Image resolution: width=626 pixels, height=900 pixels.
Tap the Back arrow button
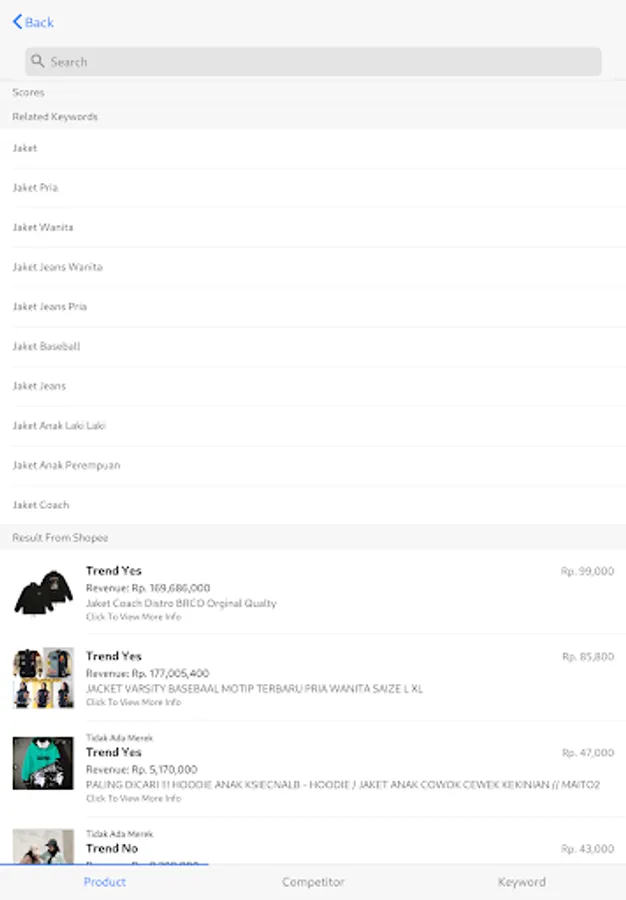point(32,22)
